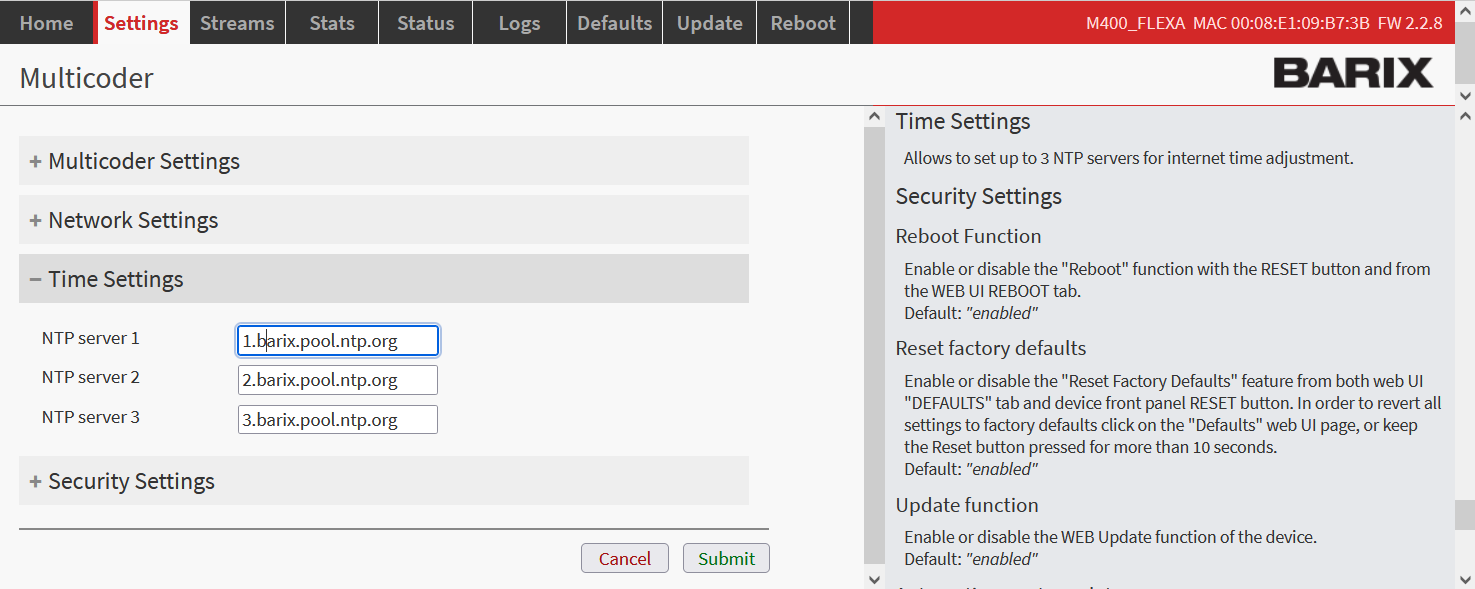Screen dimensions: 1475x589
Task: Click the NTP server 1 field
Action: point(338,341)
